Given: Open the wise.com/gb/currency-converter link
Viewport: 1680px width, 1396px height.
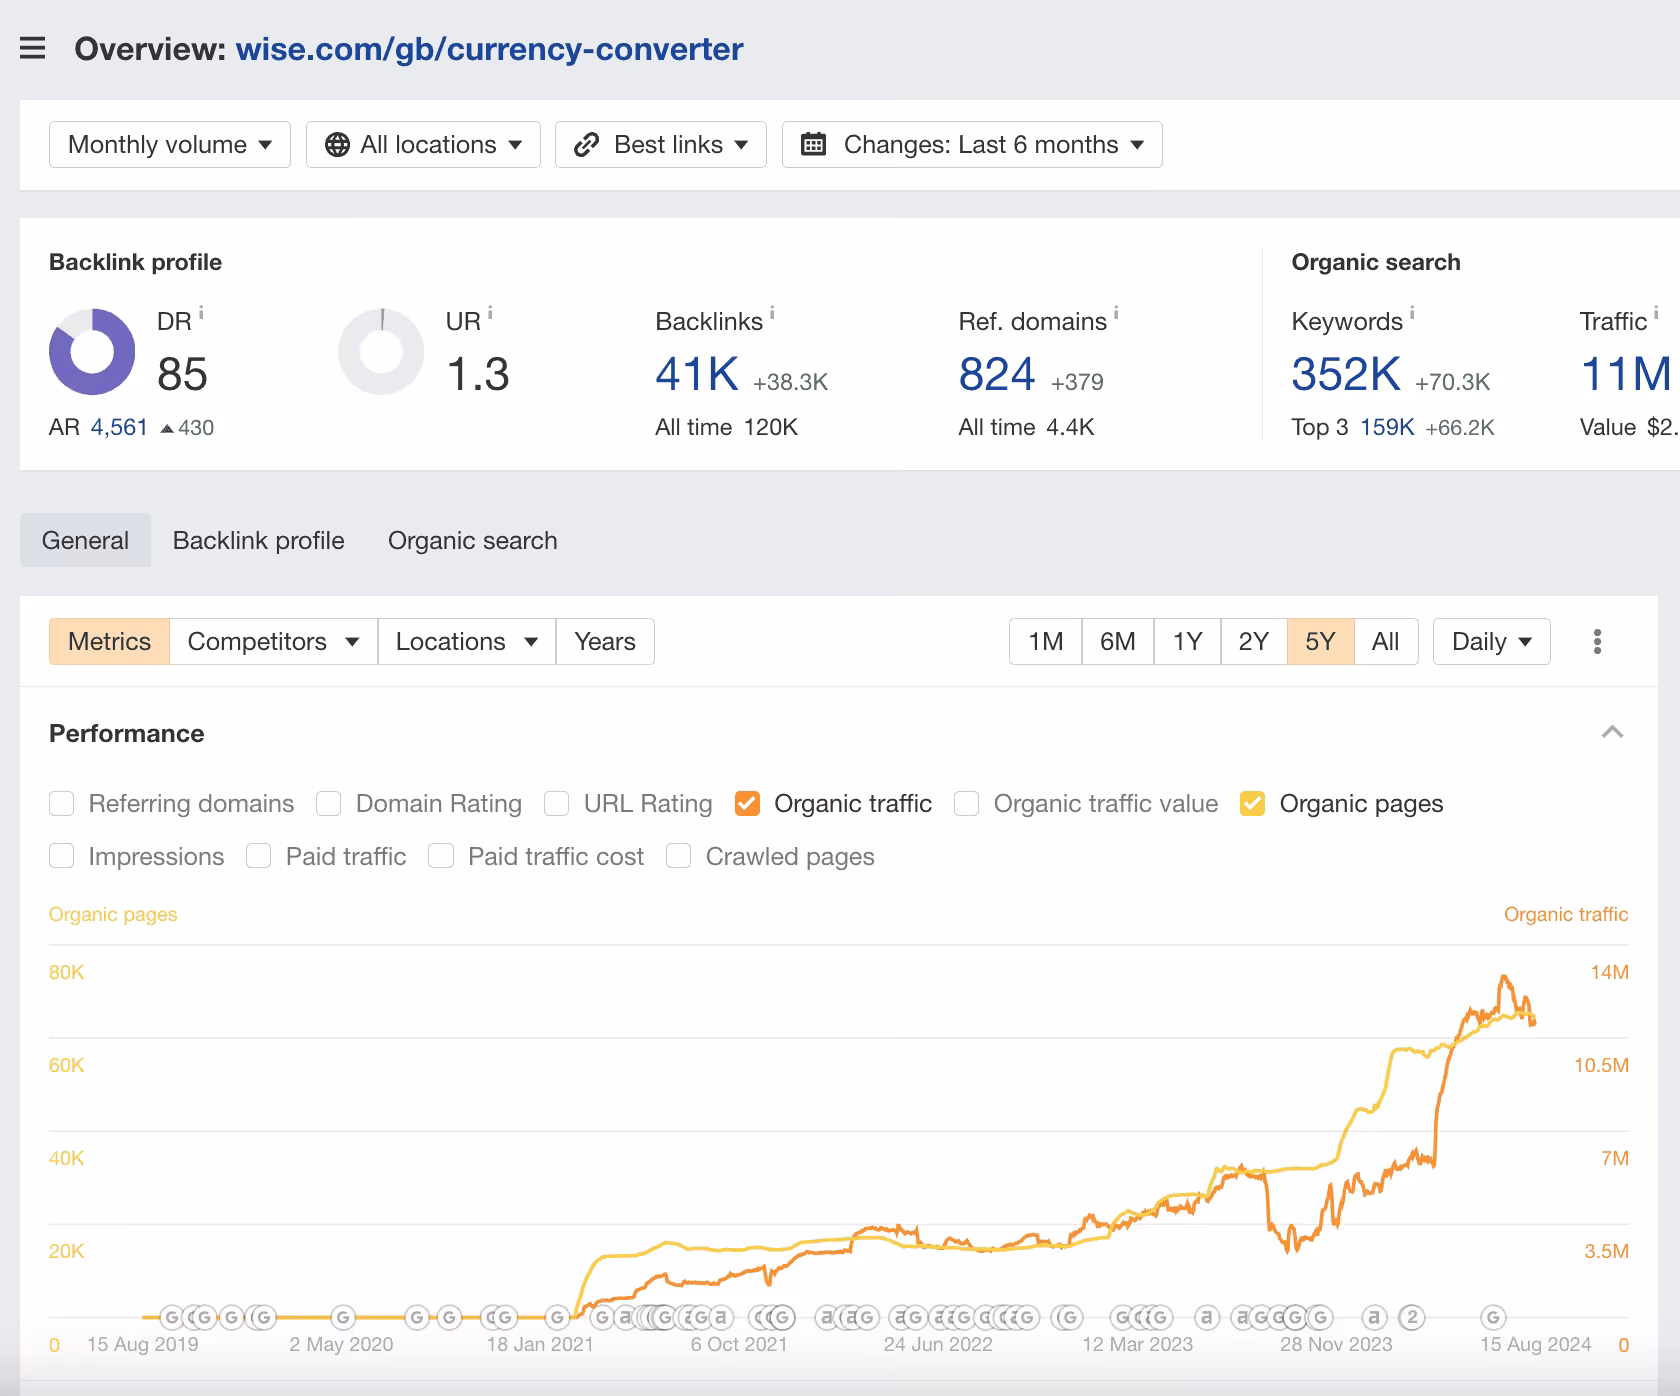Looking at the screenshot, I should (489, 49).
